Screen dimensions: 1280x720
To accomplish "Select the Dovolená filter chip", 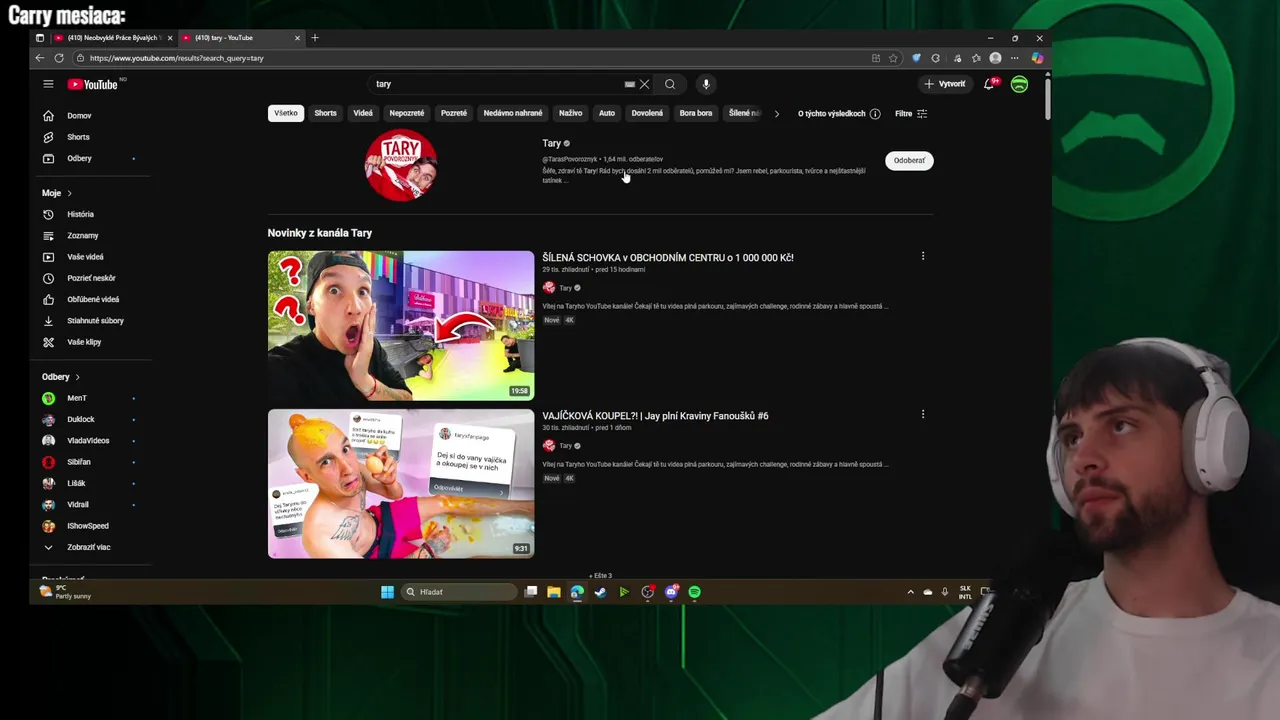I will 647,113.
